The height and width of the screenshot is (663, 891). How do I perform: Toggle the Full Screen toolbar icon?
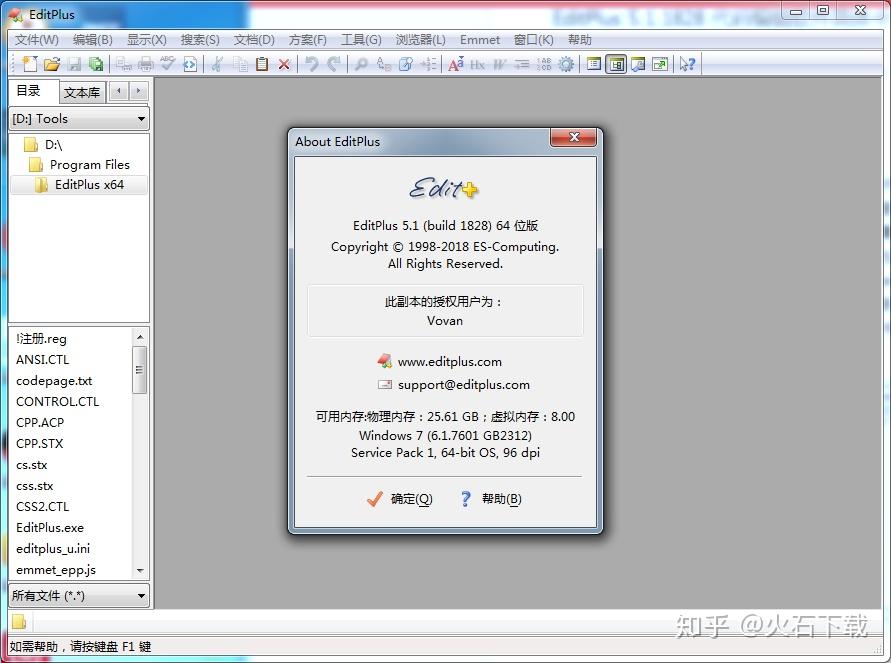tap(660, 64)
